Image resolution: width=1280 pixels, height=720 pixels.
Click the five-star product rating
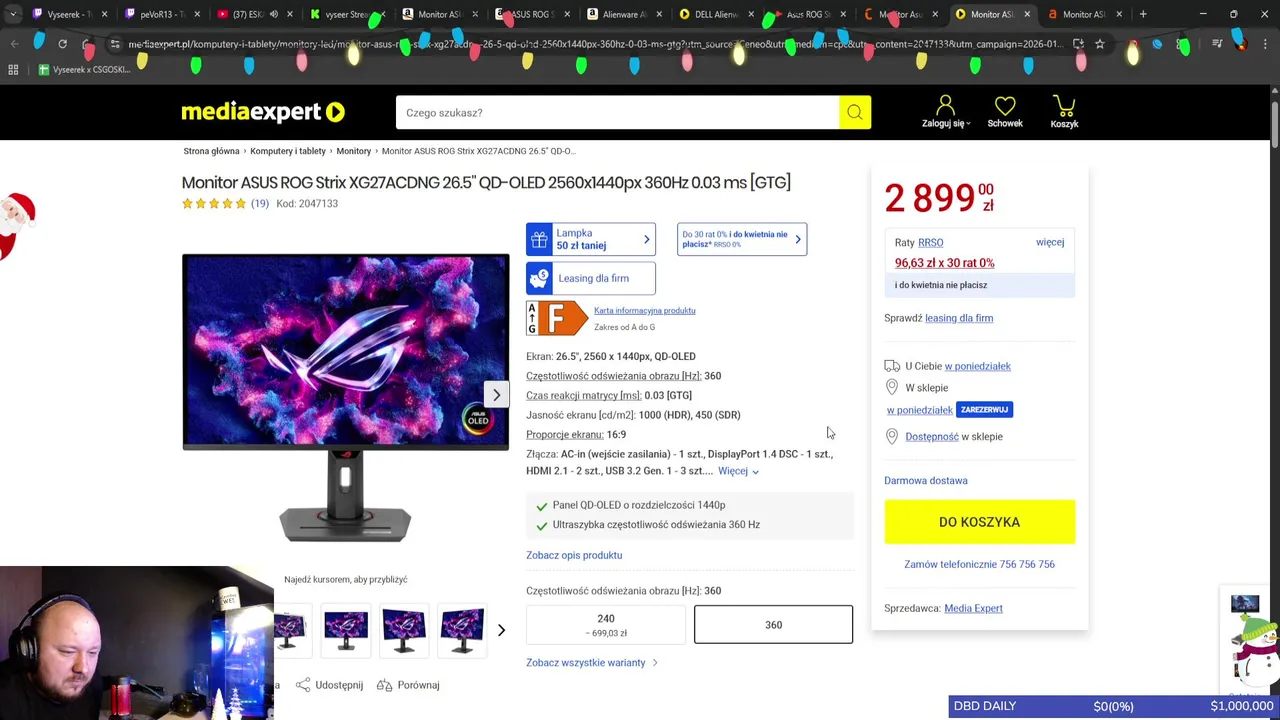tap(213, 204)
